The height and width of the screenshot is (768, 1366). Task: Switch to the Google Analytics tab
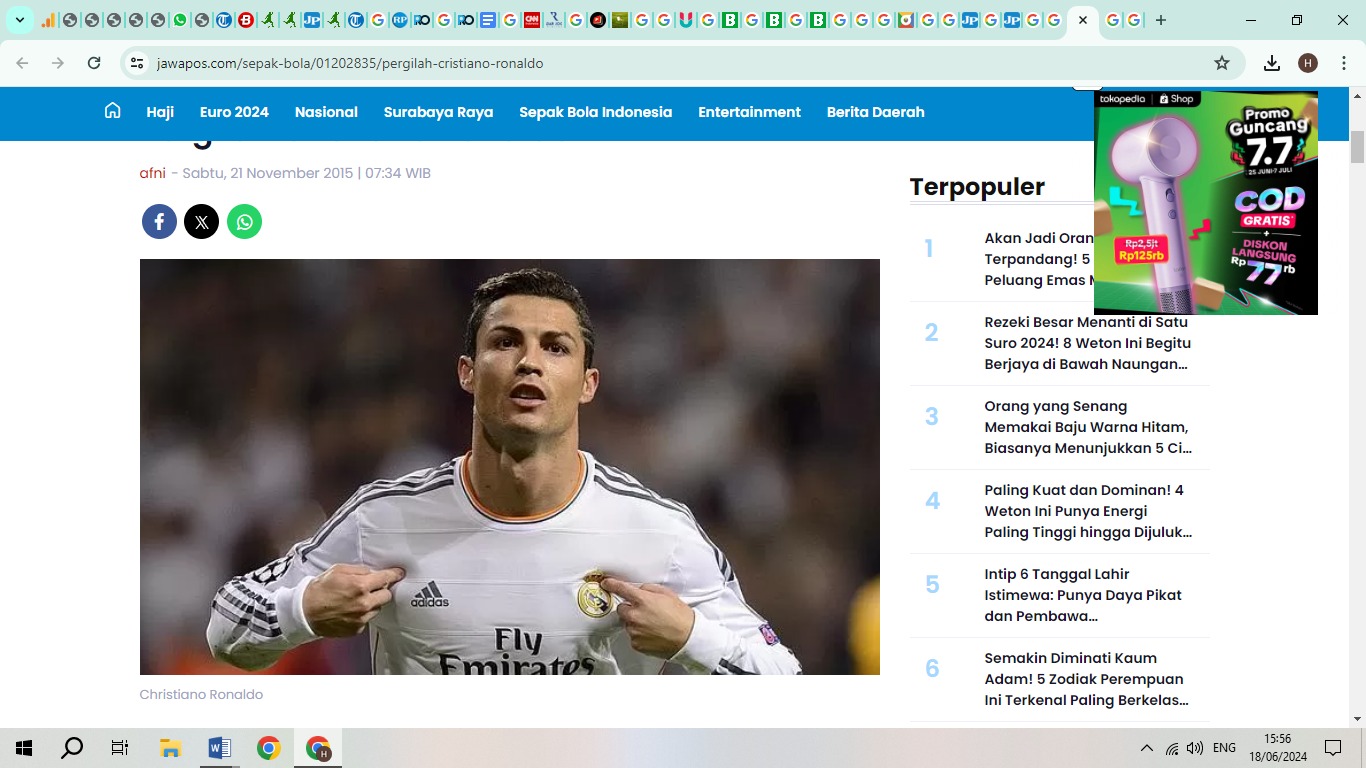pos(48,20)
